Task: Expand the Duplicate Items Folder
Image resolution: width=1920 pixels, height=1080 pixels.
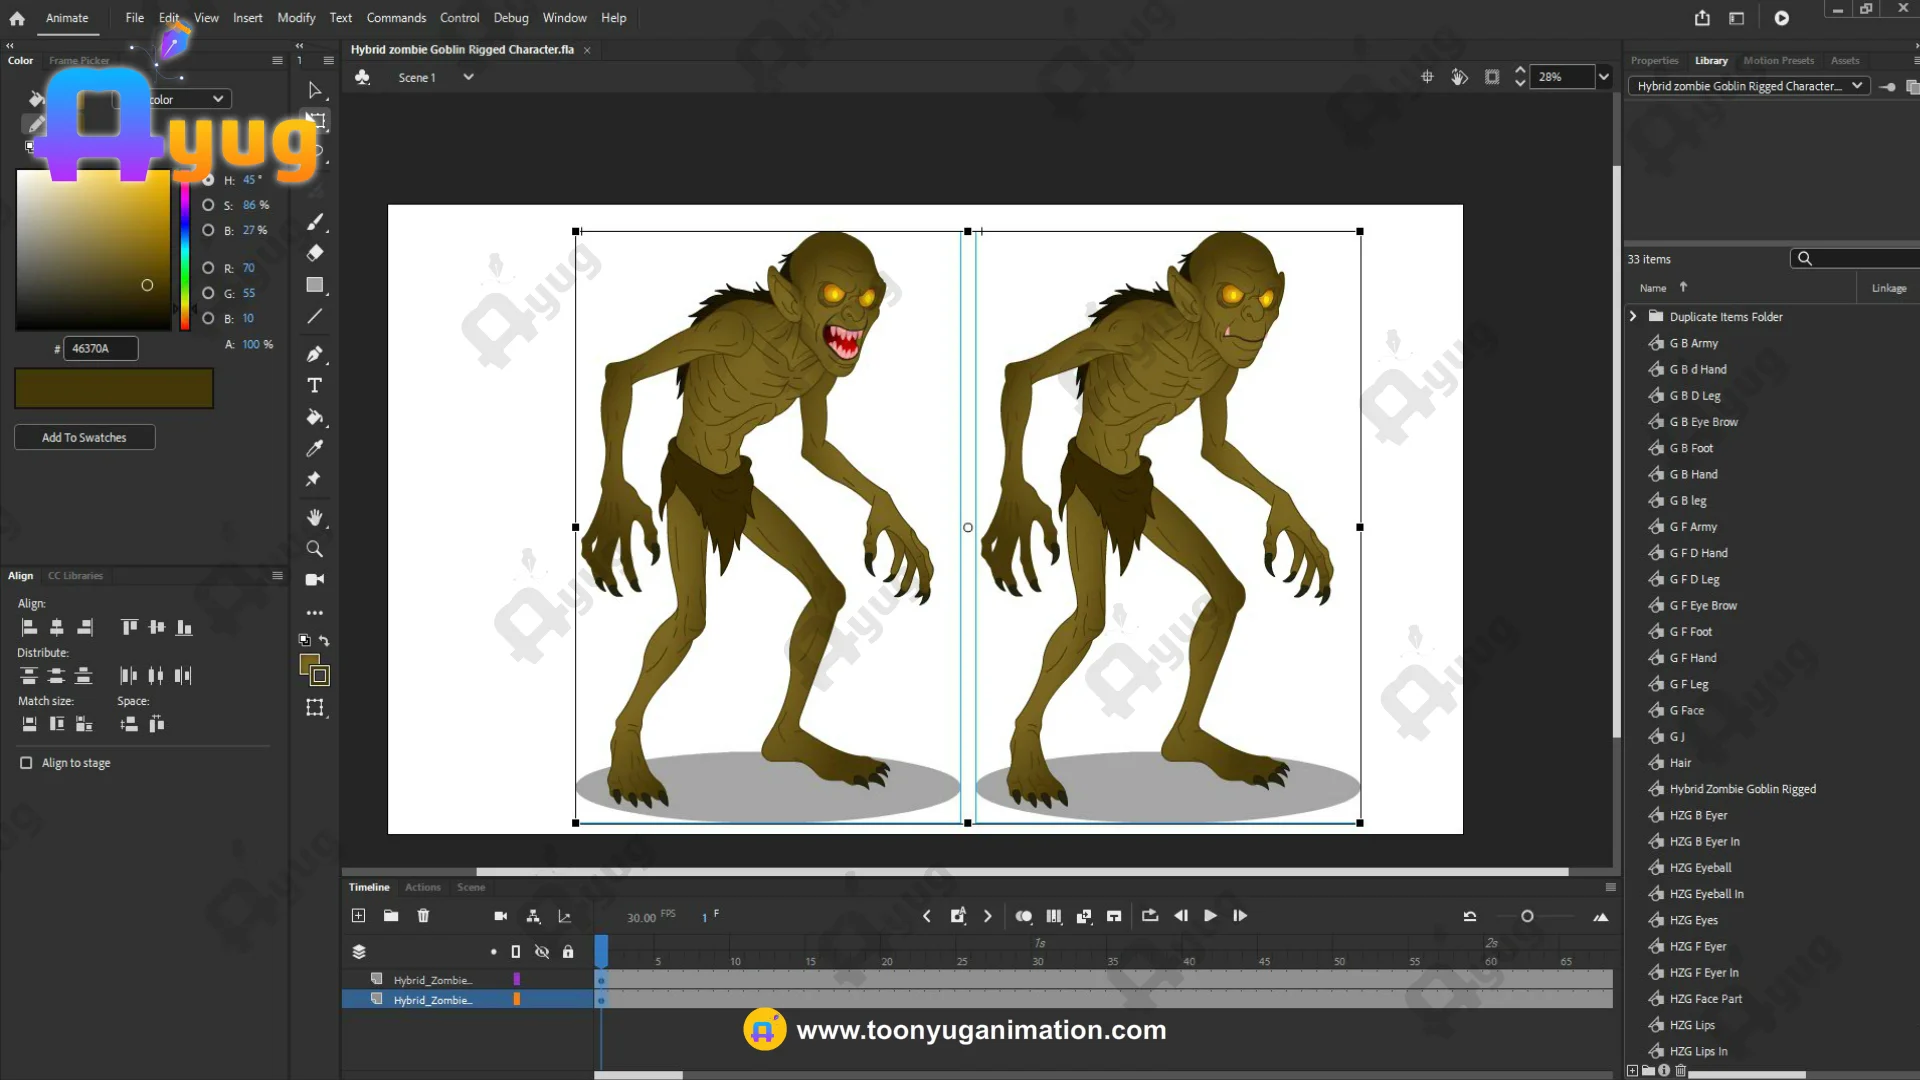Action: coord(1633,316)
